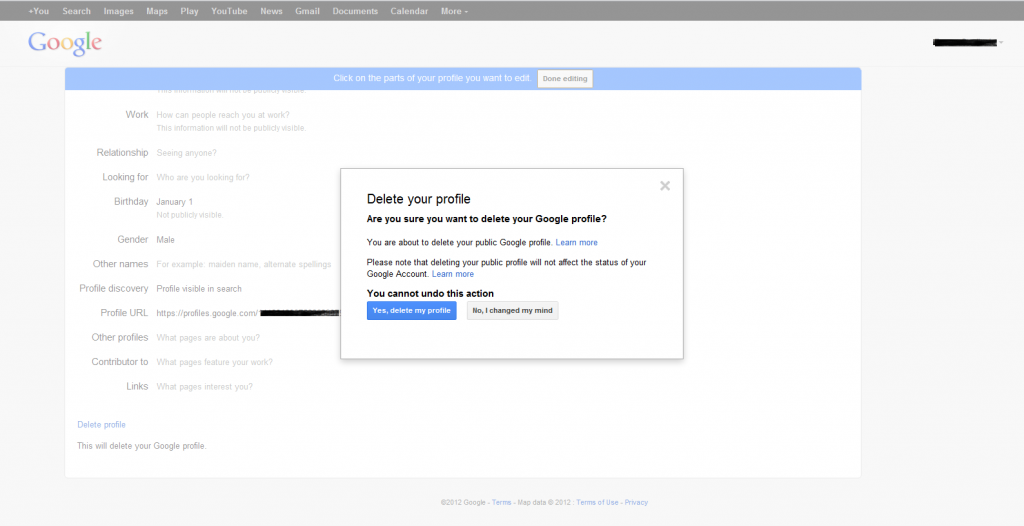This screenshot has width=1024, height=526.
Task: Open Learn more link about Google Account
Action: click(x=453, y=274)
